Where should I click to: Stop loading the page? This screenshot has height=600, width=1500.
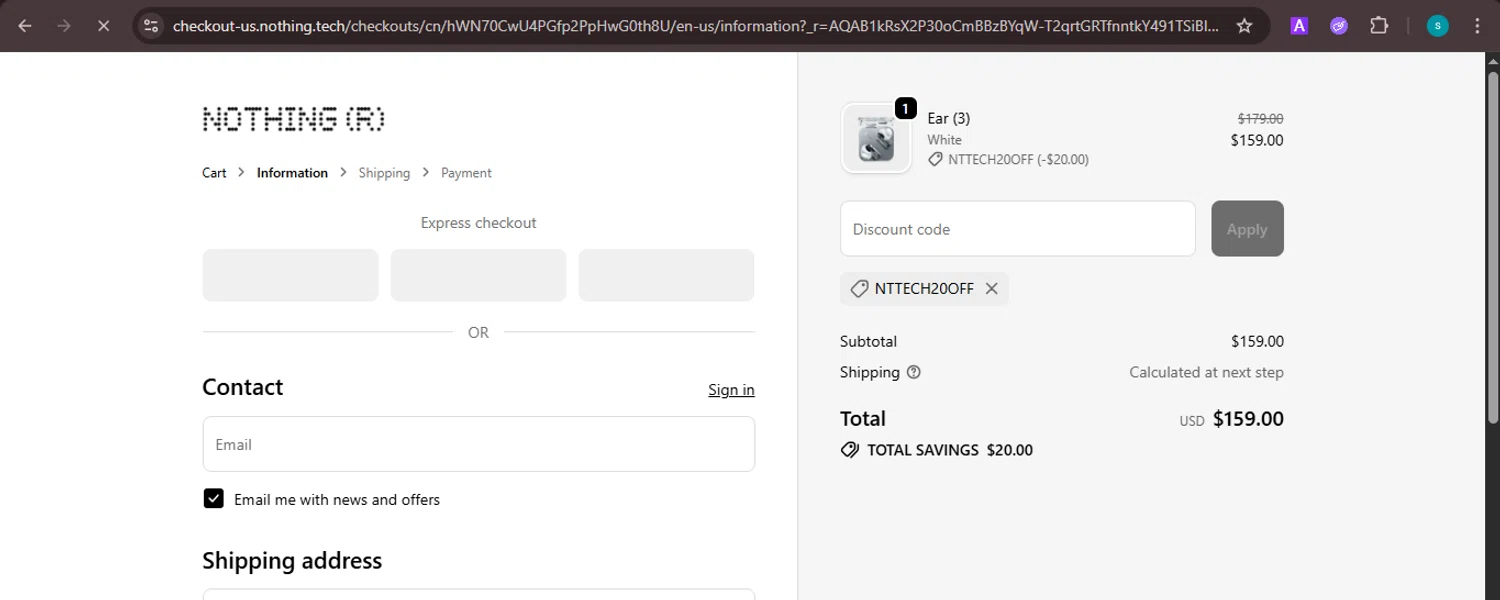(x=103, y=26)
